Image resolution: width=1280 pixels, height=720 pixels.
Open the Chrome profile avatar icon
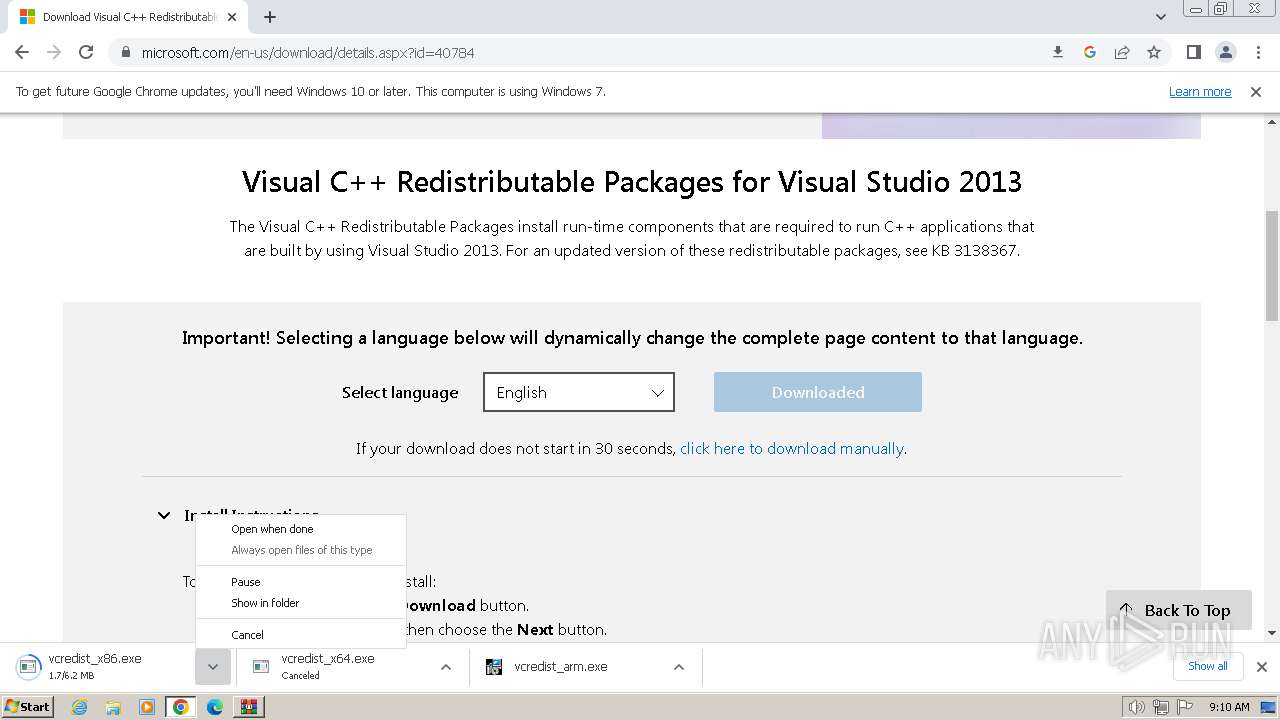click(1225, 52)
